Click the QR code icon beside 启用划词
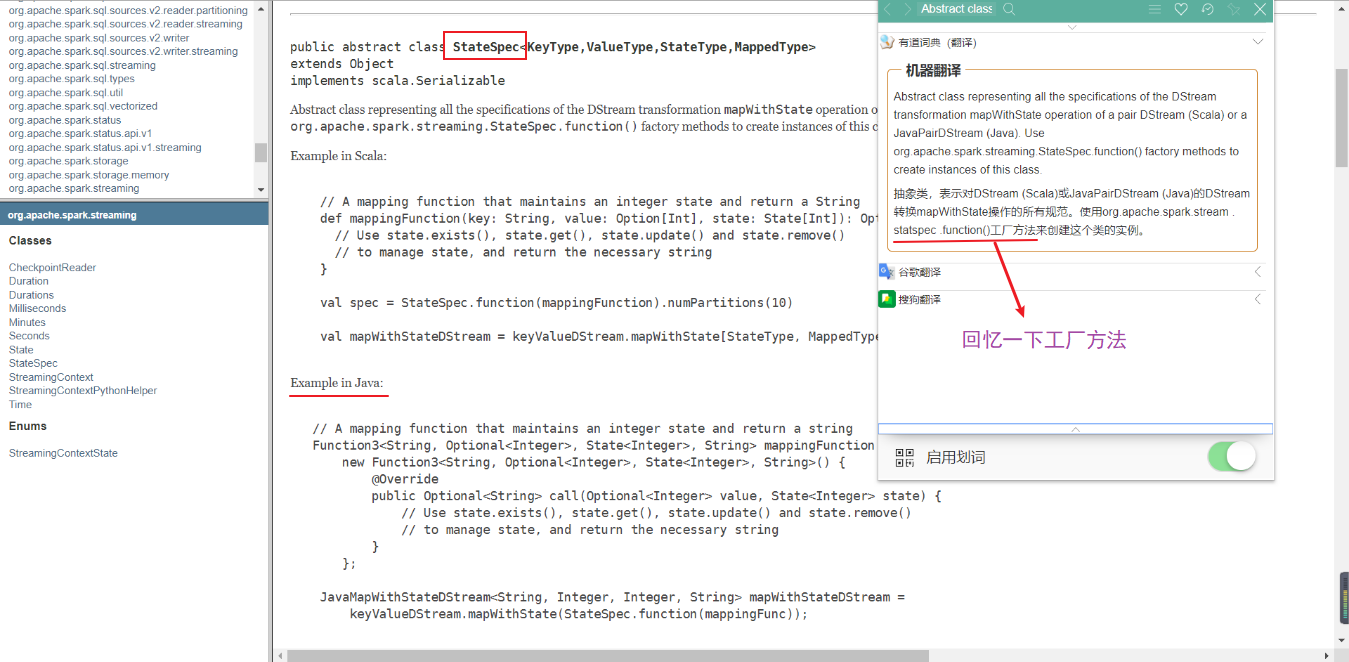Image resolution: width=1349 pixels, height=662 pixels. [x=904, y=458]
